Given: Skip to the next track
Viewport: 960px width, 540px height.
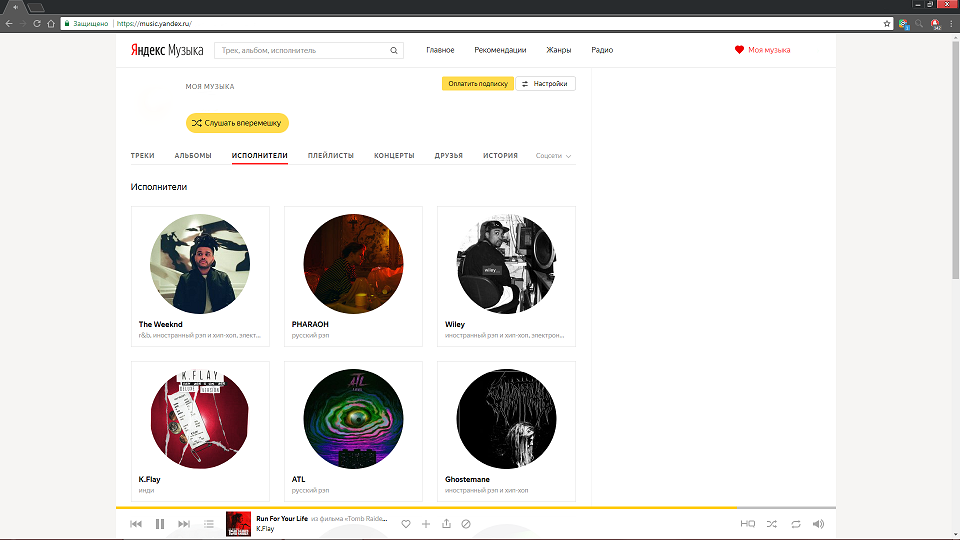Looking at the screenshot, I should (184, 524).
